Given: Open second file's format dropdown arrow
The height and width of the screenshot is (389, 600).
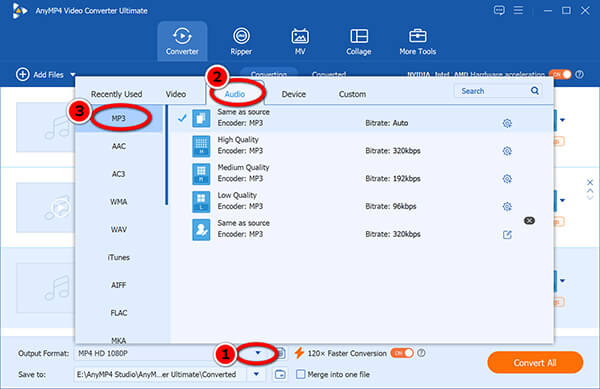Looking at the screenshot, I should tap(562, 200).
